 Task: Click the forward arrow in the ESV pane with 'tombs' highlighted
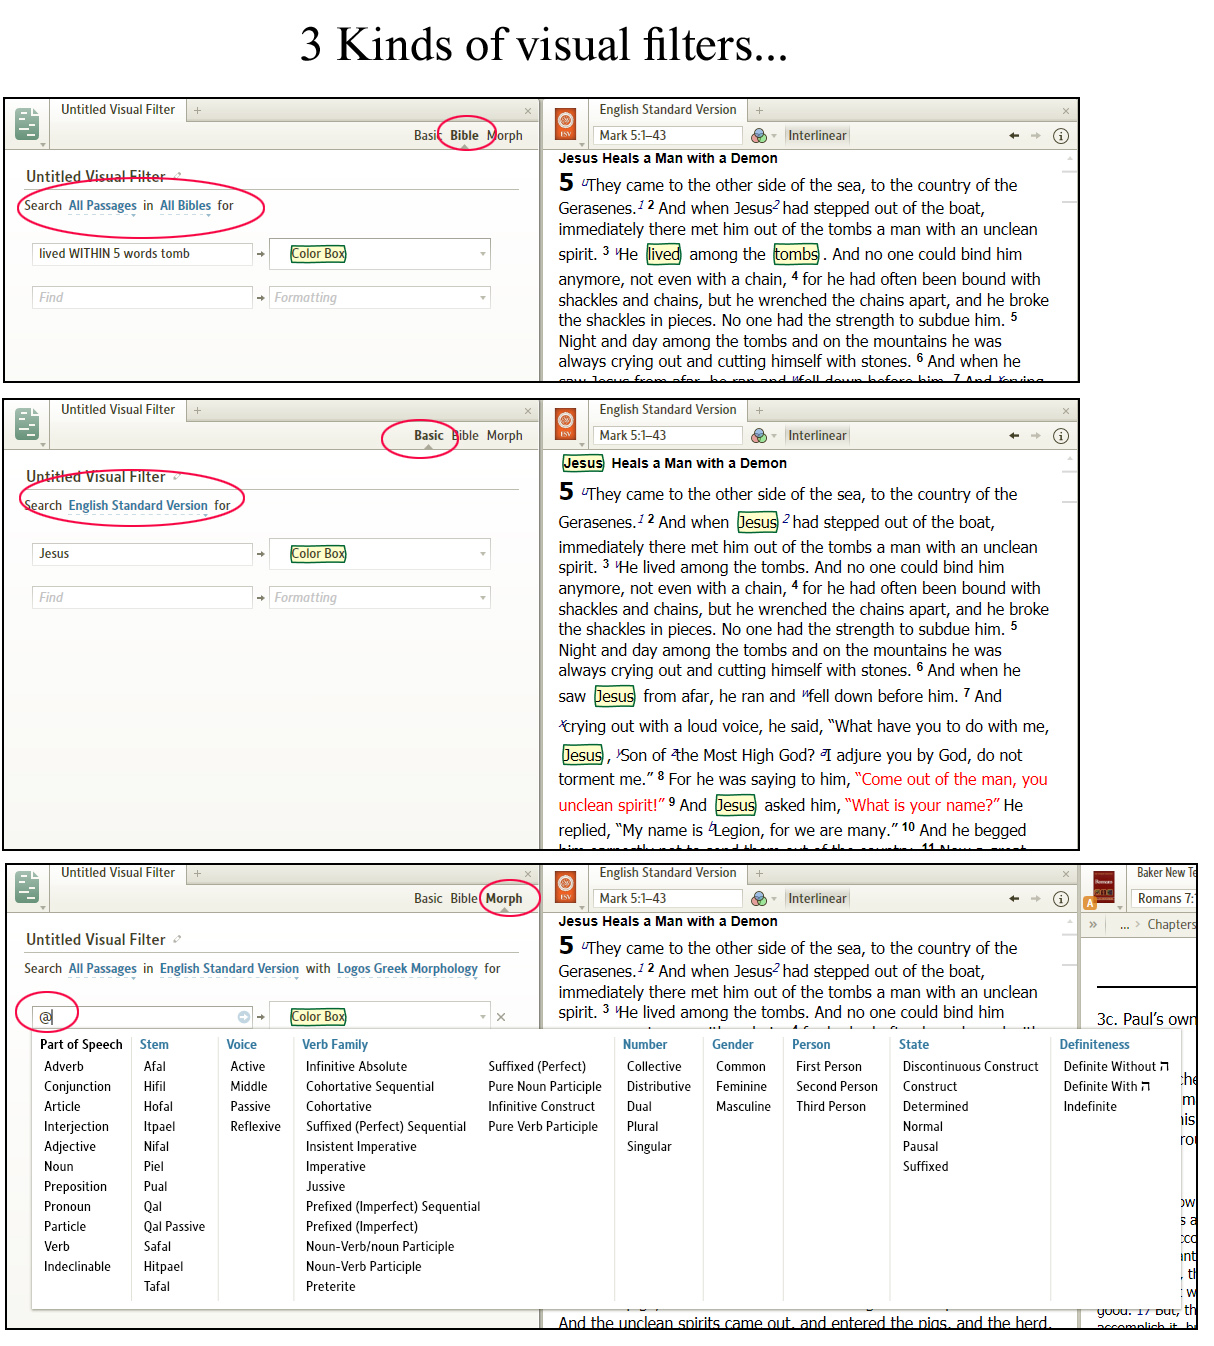pos(1036,136)
